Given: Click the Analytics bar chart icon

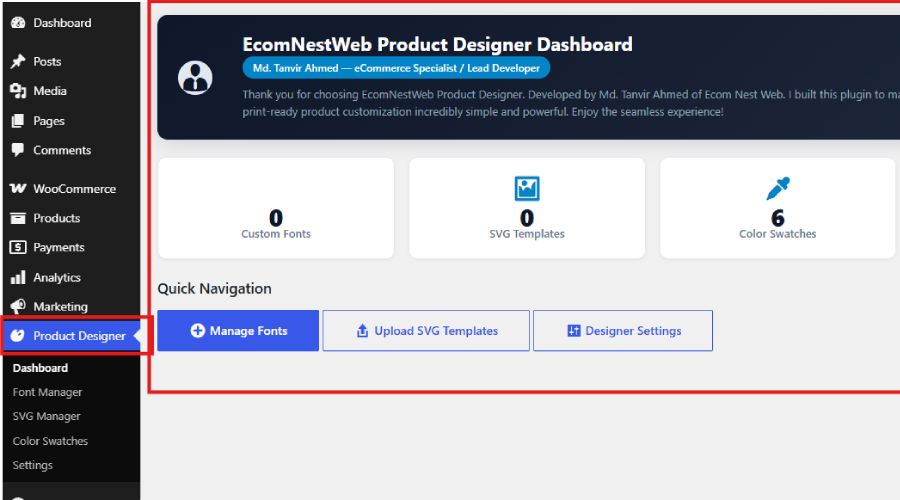Looking at the screenshot, I should [x=18, y=277].
